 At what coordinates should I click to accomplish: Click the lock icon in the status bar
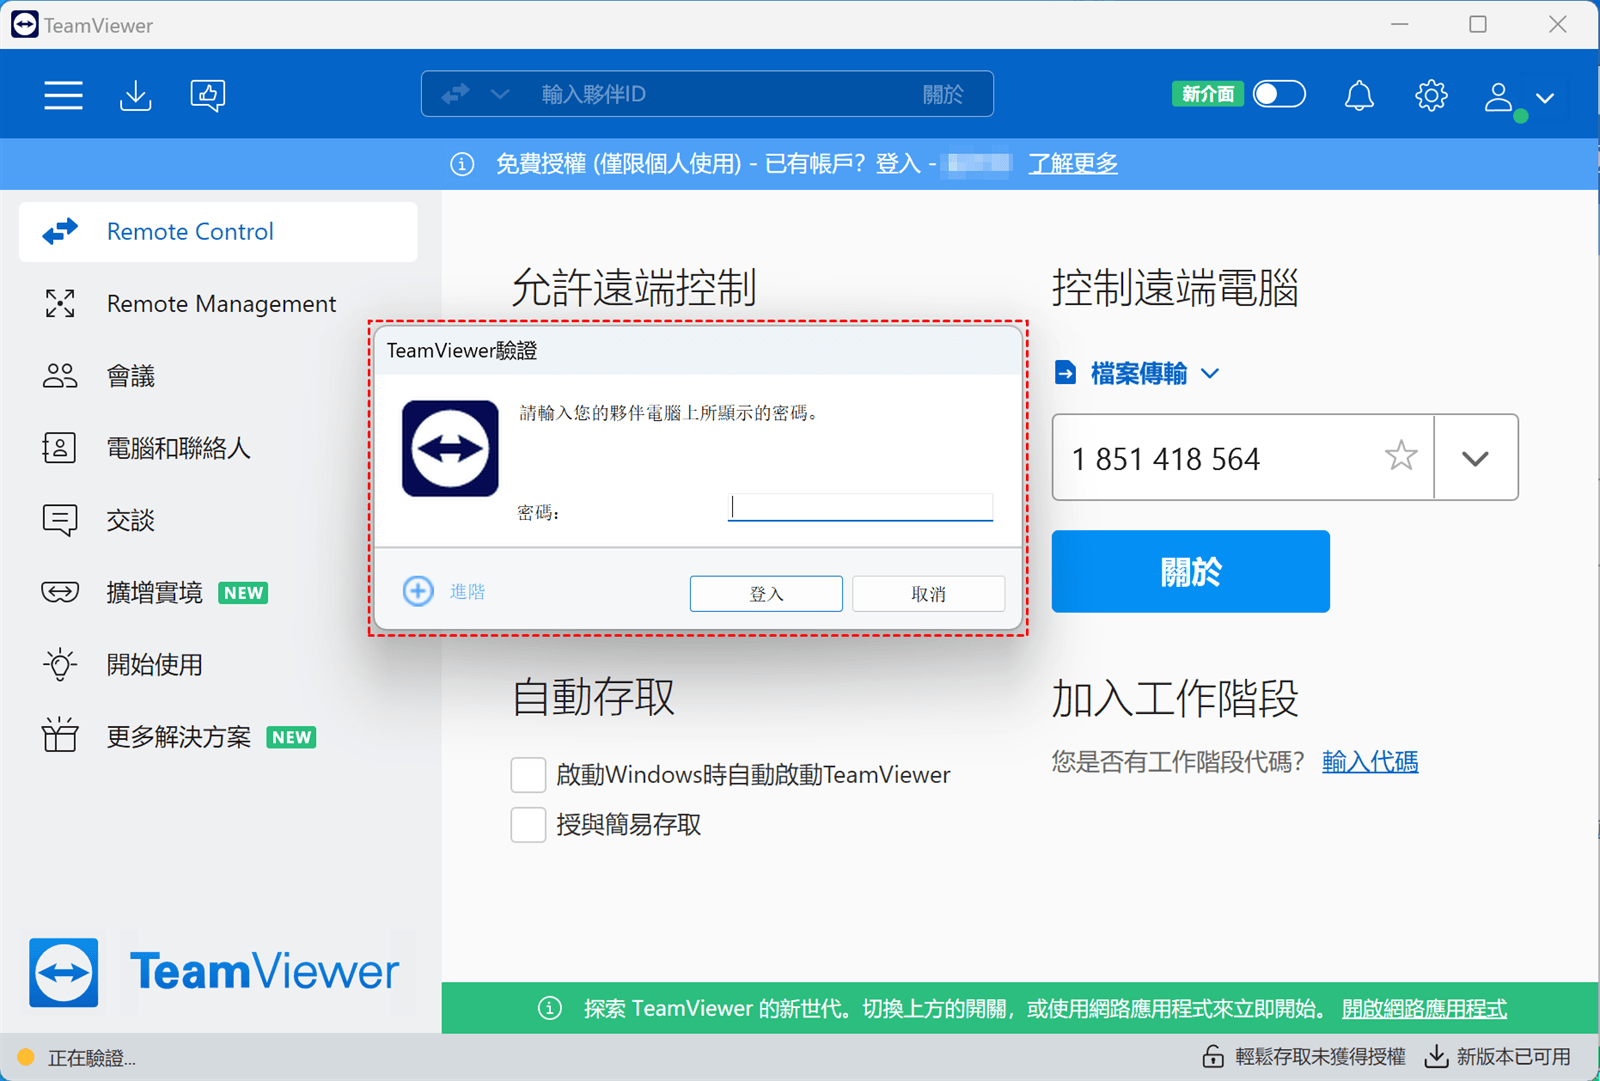click(1213, 1056)
